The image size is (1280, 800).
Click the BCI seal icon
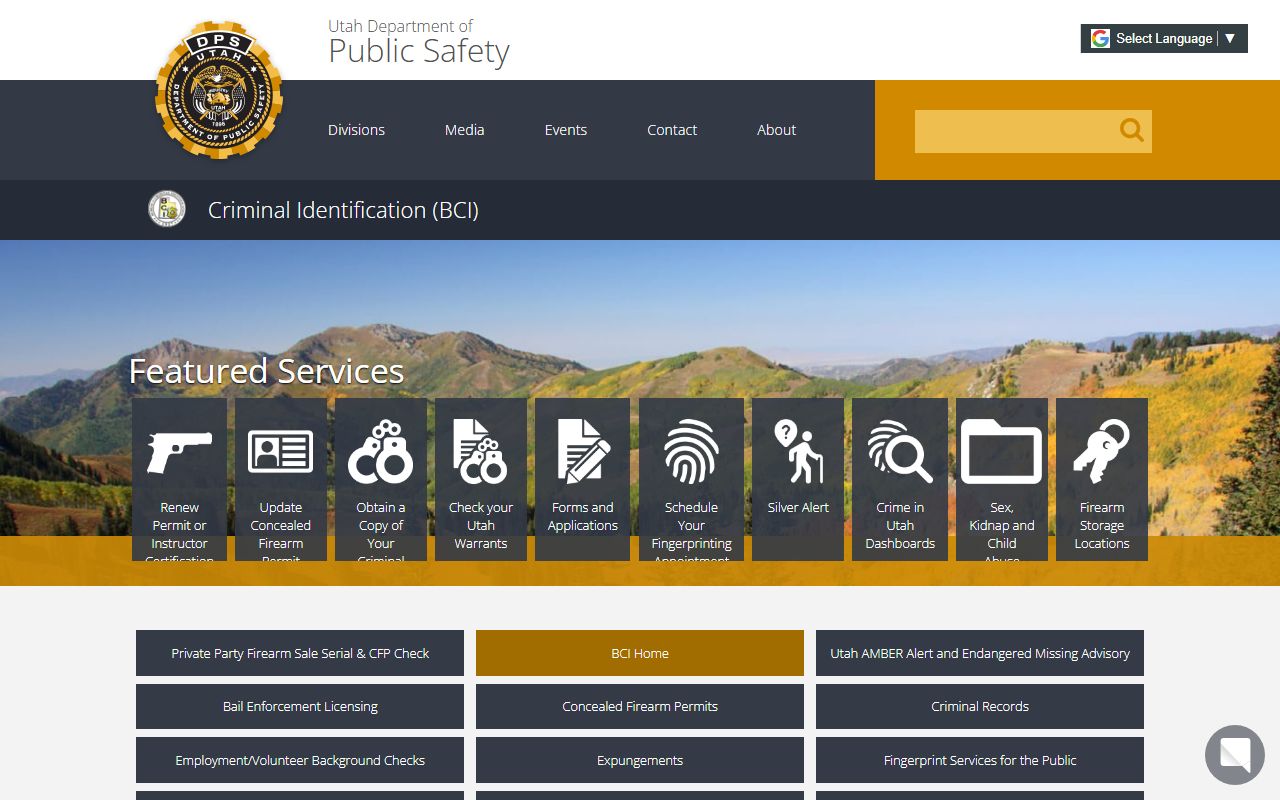point(167,209)
